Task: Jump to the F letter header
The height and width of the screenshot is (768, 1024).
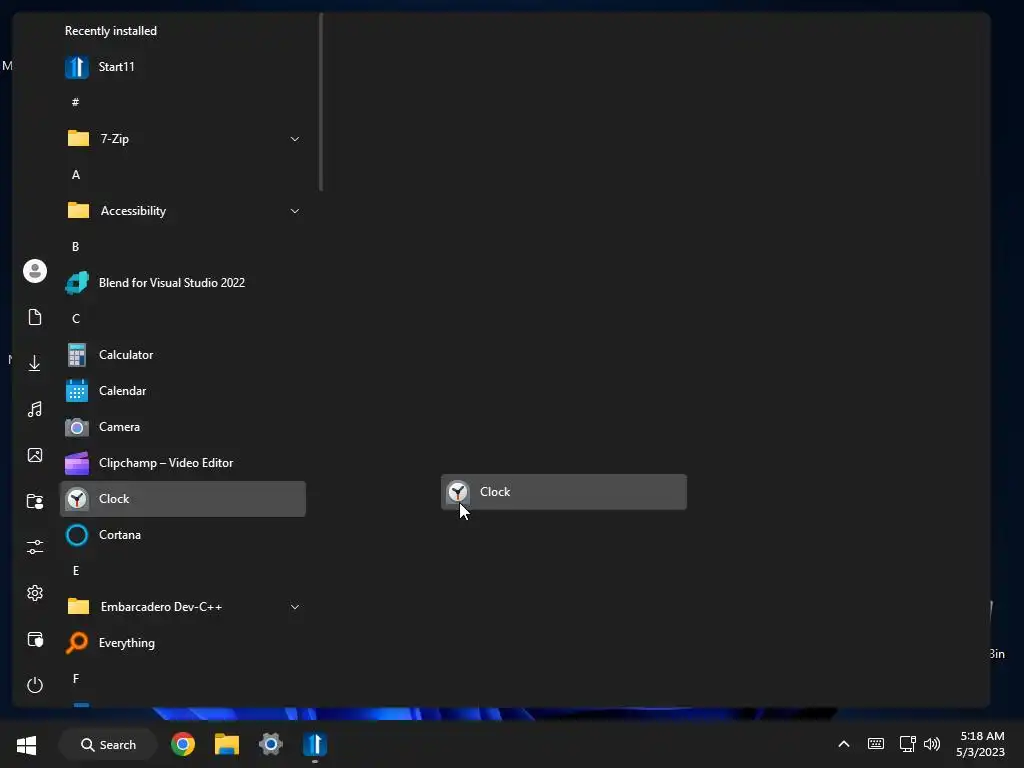Action: click(x=76, y=679)
